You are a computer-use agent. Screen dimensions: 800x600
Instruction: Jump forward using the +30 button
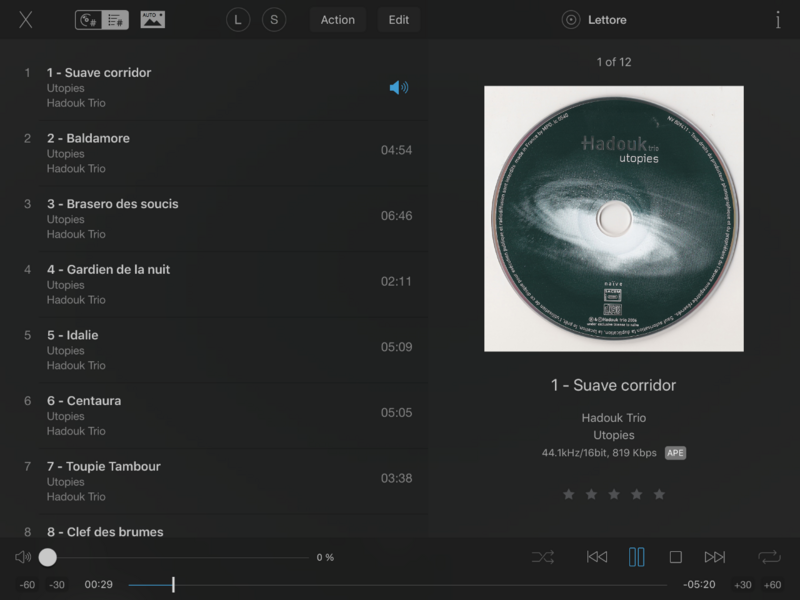(742, 585)
